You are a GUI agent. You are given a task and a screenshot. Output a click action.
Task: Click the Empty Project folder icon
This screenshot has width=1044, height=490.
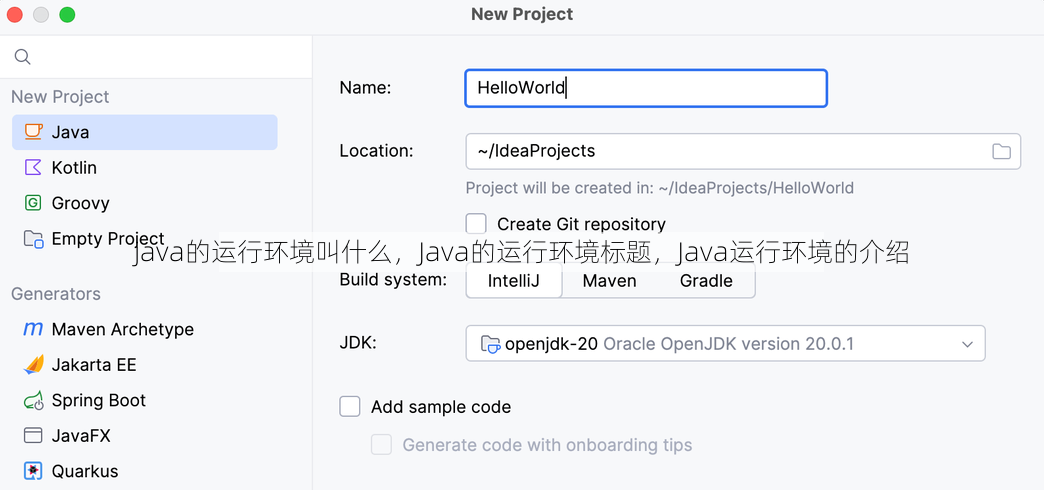(x=33, y=238)
